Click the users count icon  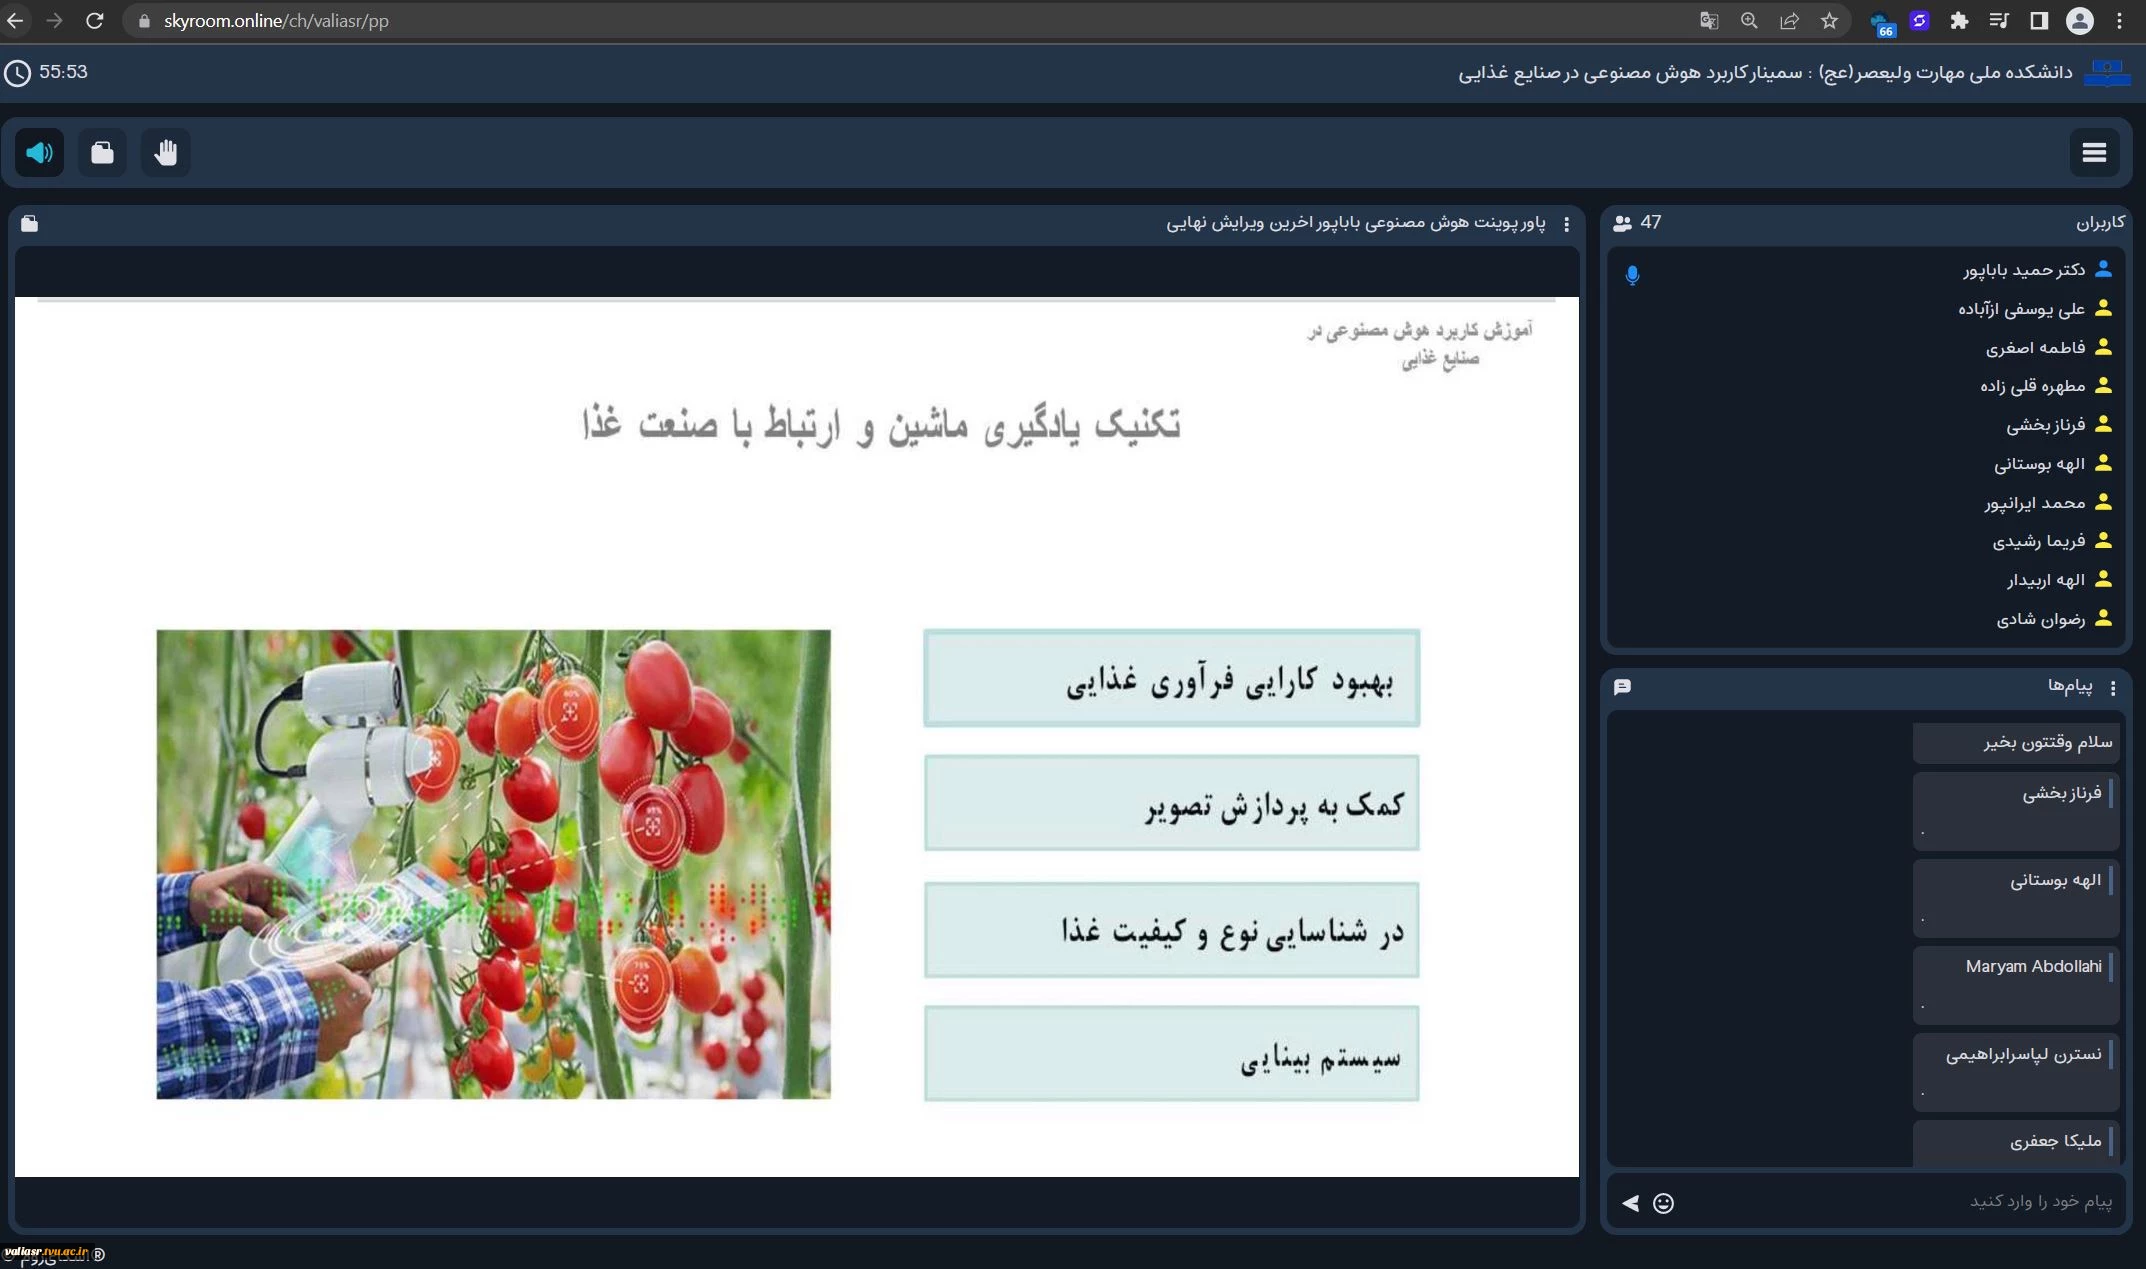[x=1623, y=223]
